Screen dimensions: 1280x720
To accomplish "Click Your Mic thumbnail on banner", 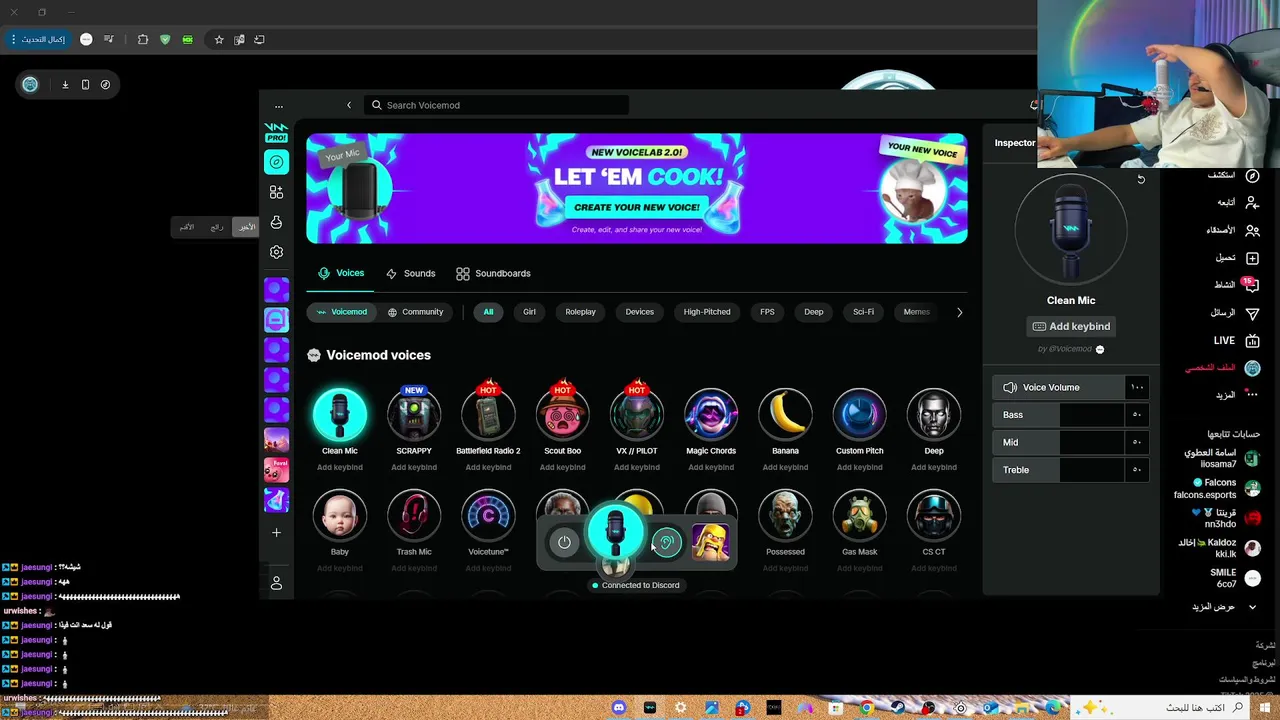I will pos(360,188).
